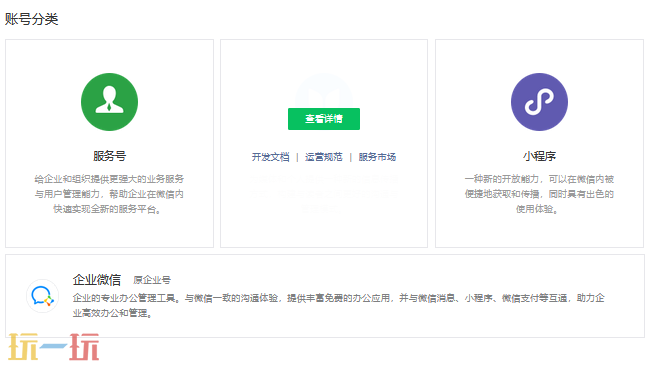The image size is (653, 366).
Task: Click the purple 小程序 link icon
Action: (x=539, y=102)
